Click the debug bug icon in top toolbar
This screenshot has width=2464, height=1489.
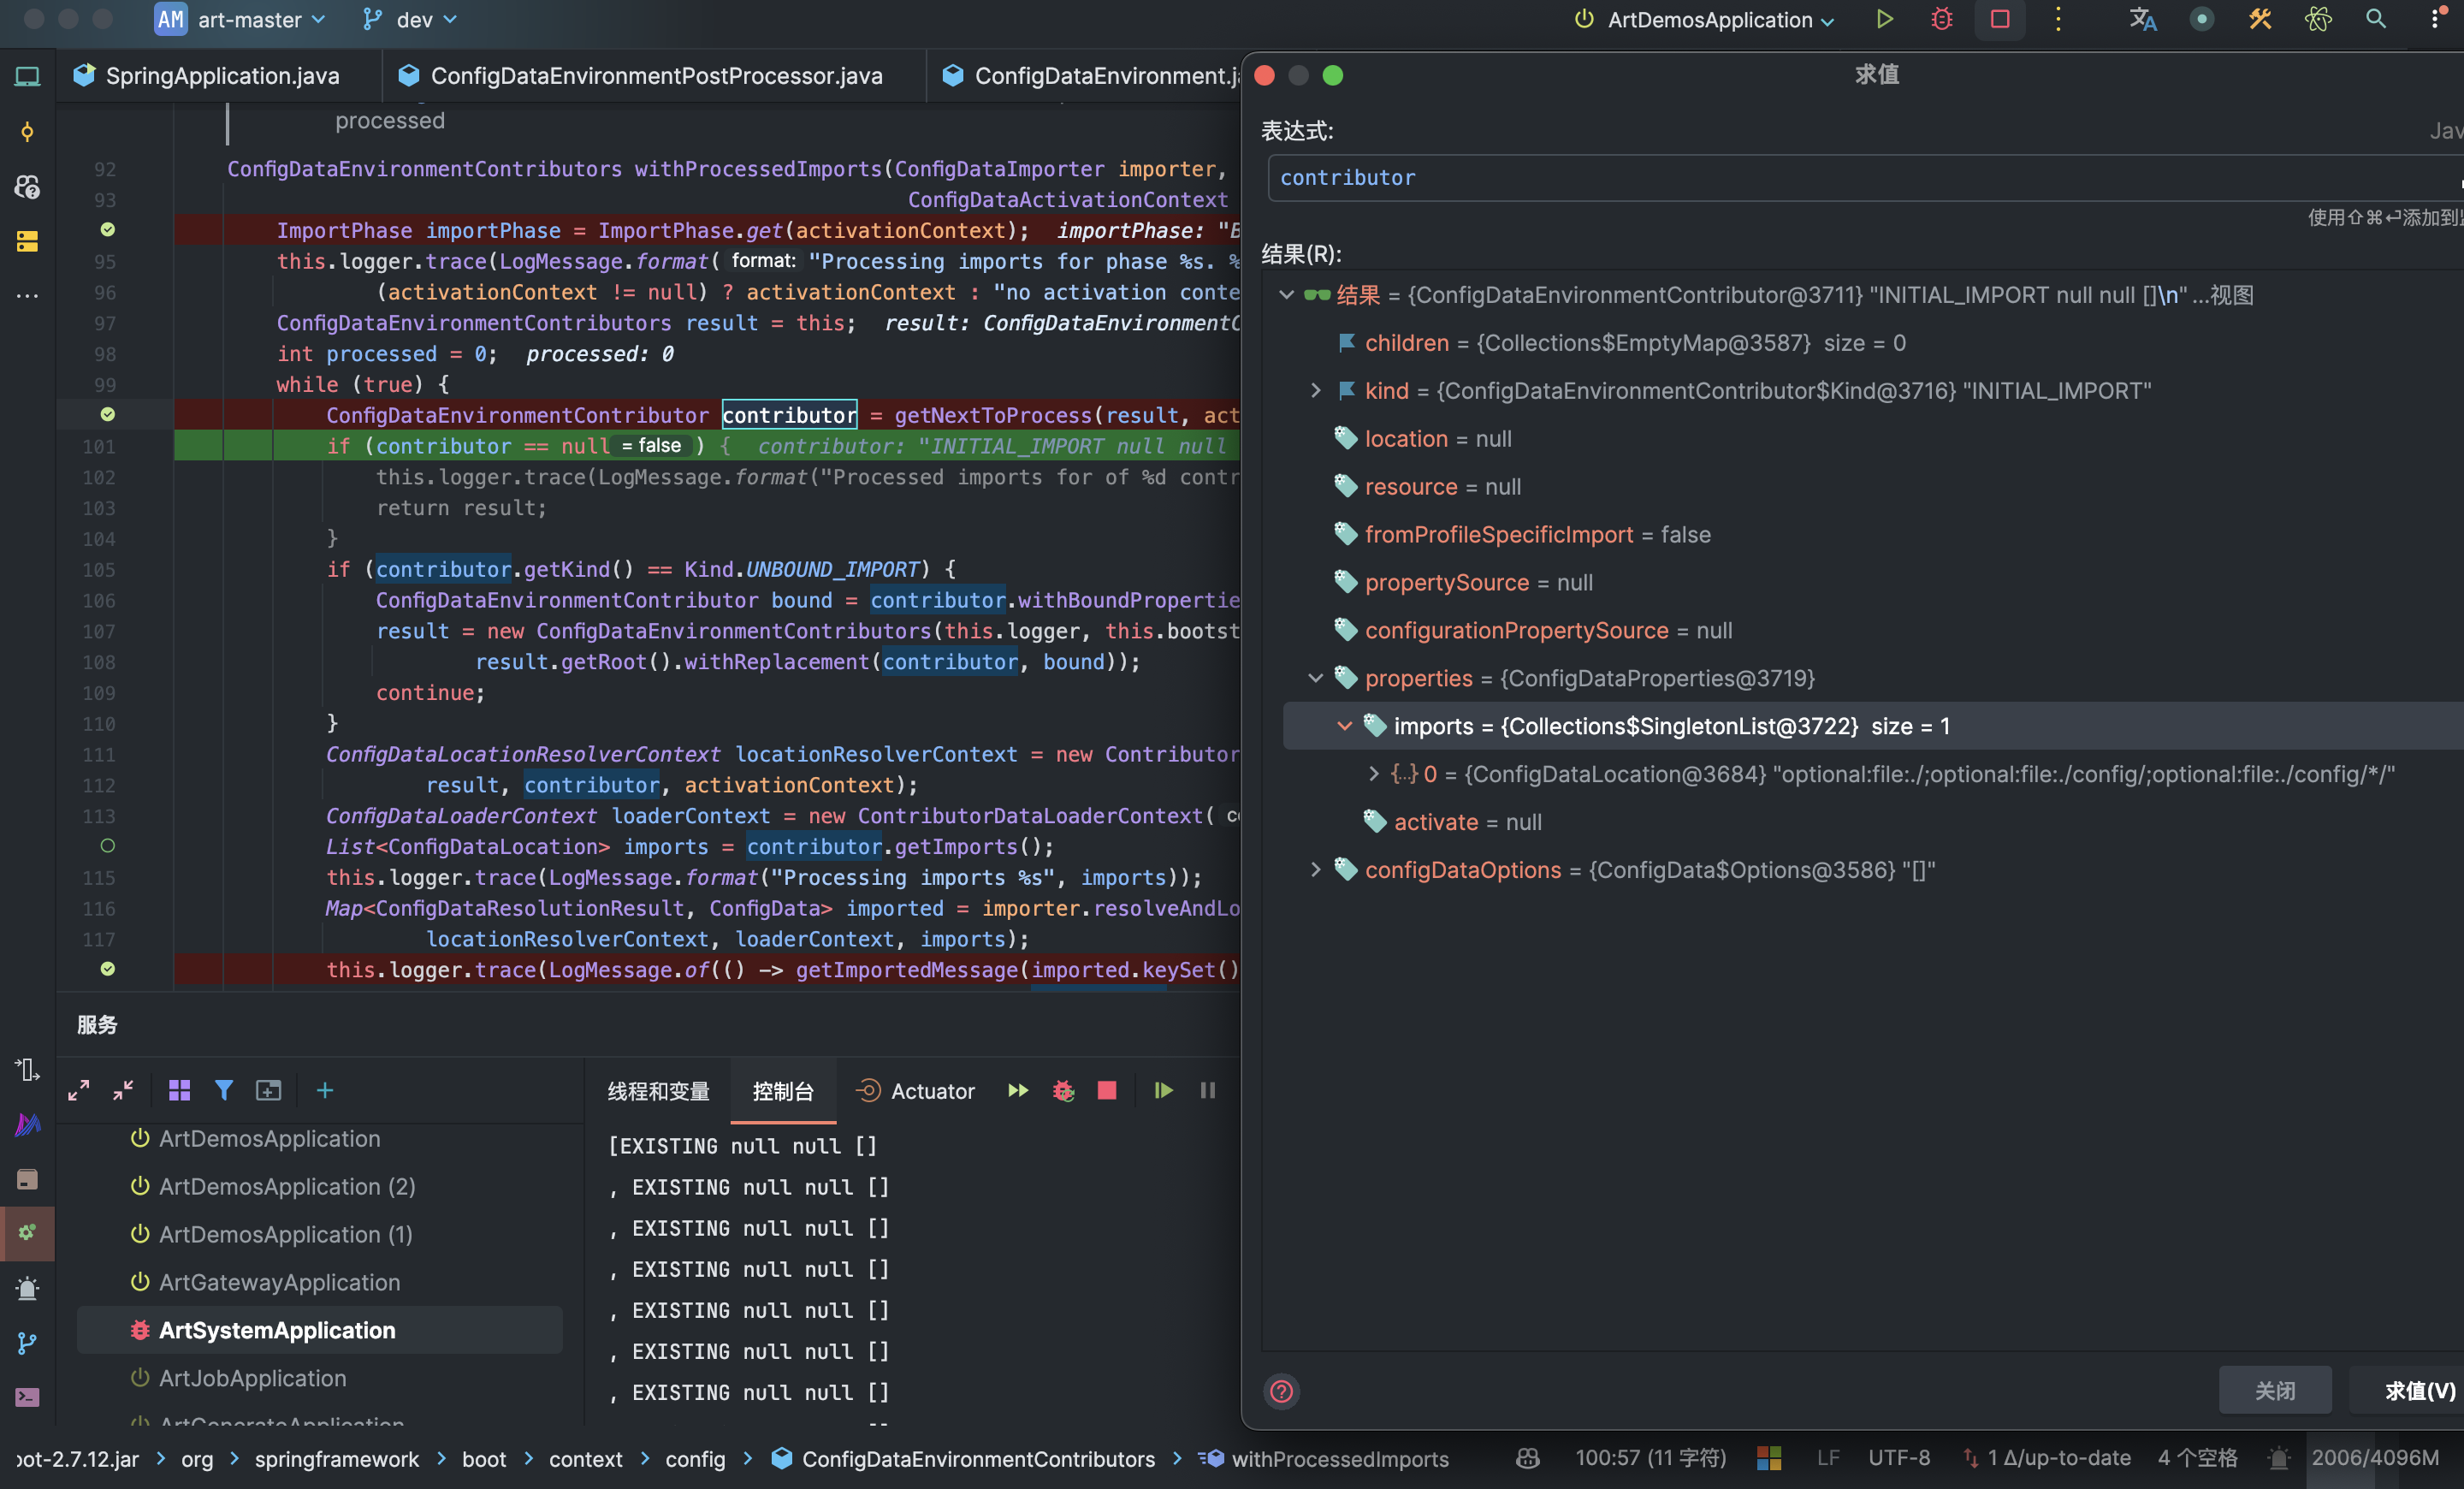[x=1941, y=20]
